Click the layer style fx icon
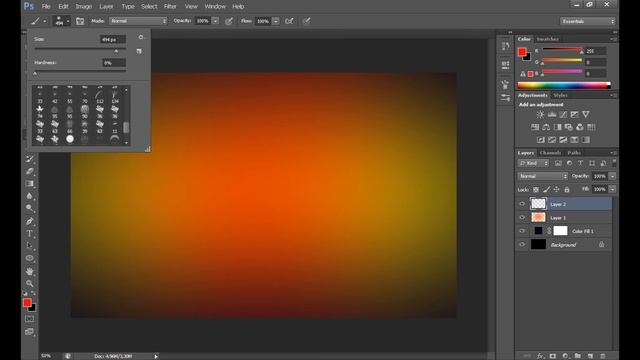 pos(540,356)
